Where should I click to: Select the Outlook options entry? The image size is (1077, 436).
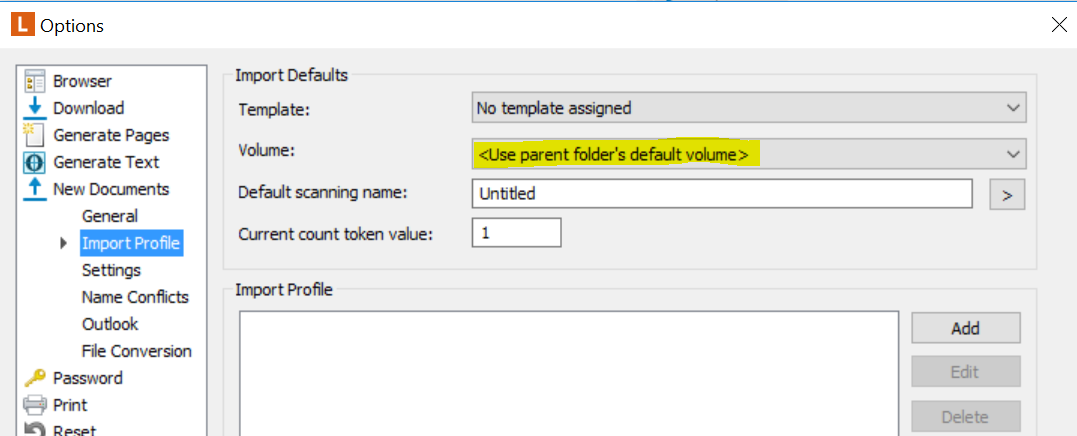110,324
